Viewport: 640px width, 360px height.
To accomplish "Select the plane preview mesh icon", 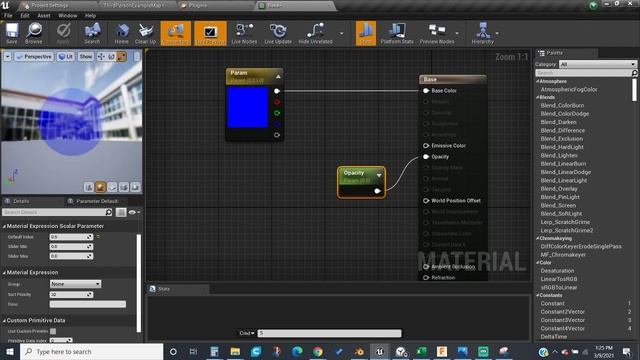I will (x=112, y=187).
